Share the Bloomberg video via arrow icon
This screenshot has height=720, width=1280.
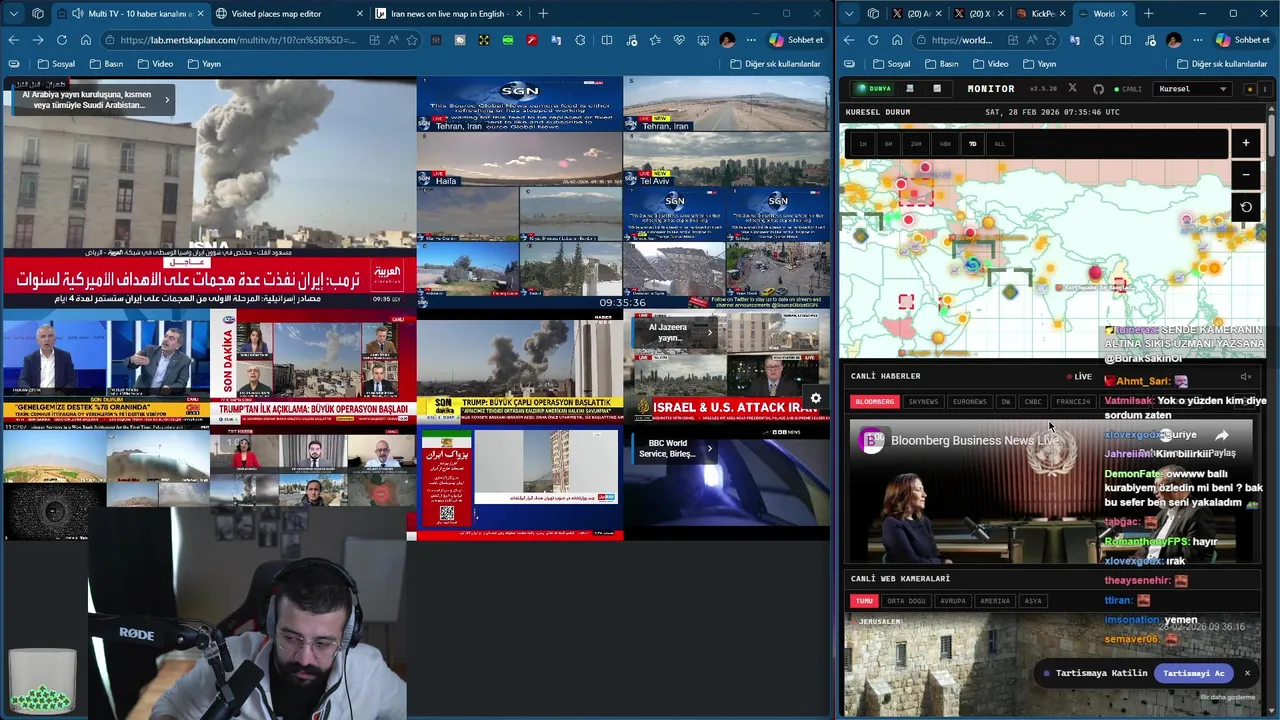pos(1222,436)
